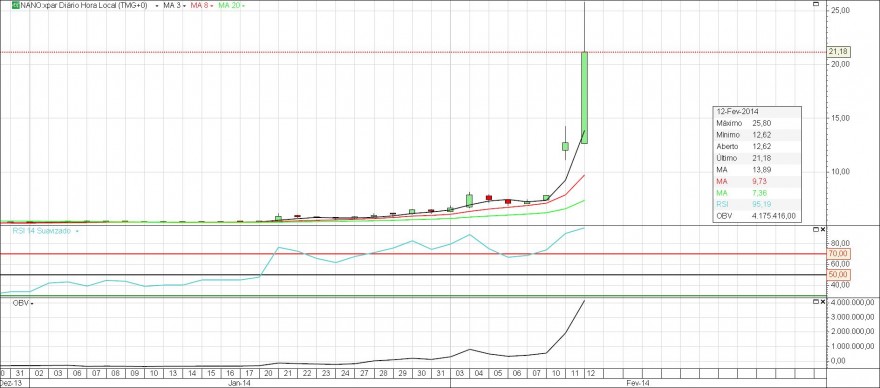Click the Jan-14 month label on the time axis
The image size is (880, 388).
pos(240,383)
